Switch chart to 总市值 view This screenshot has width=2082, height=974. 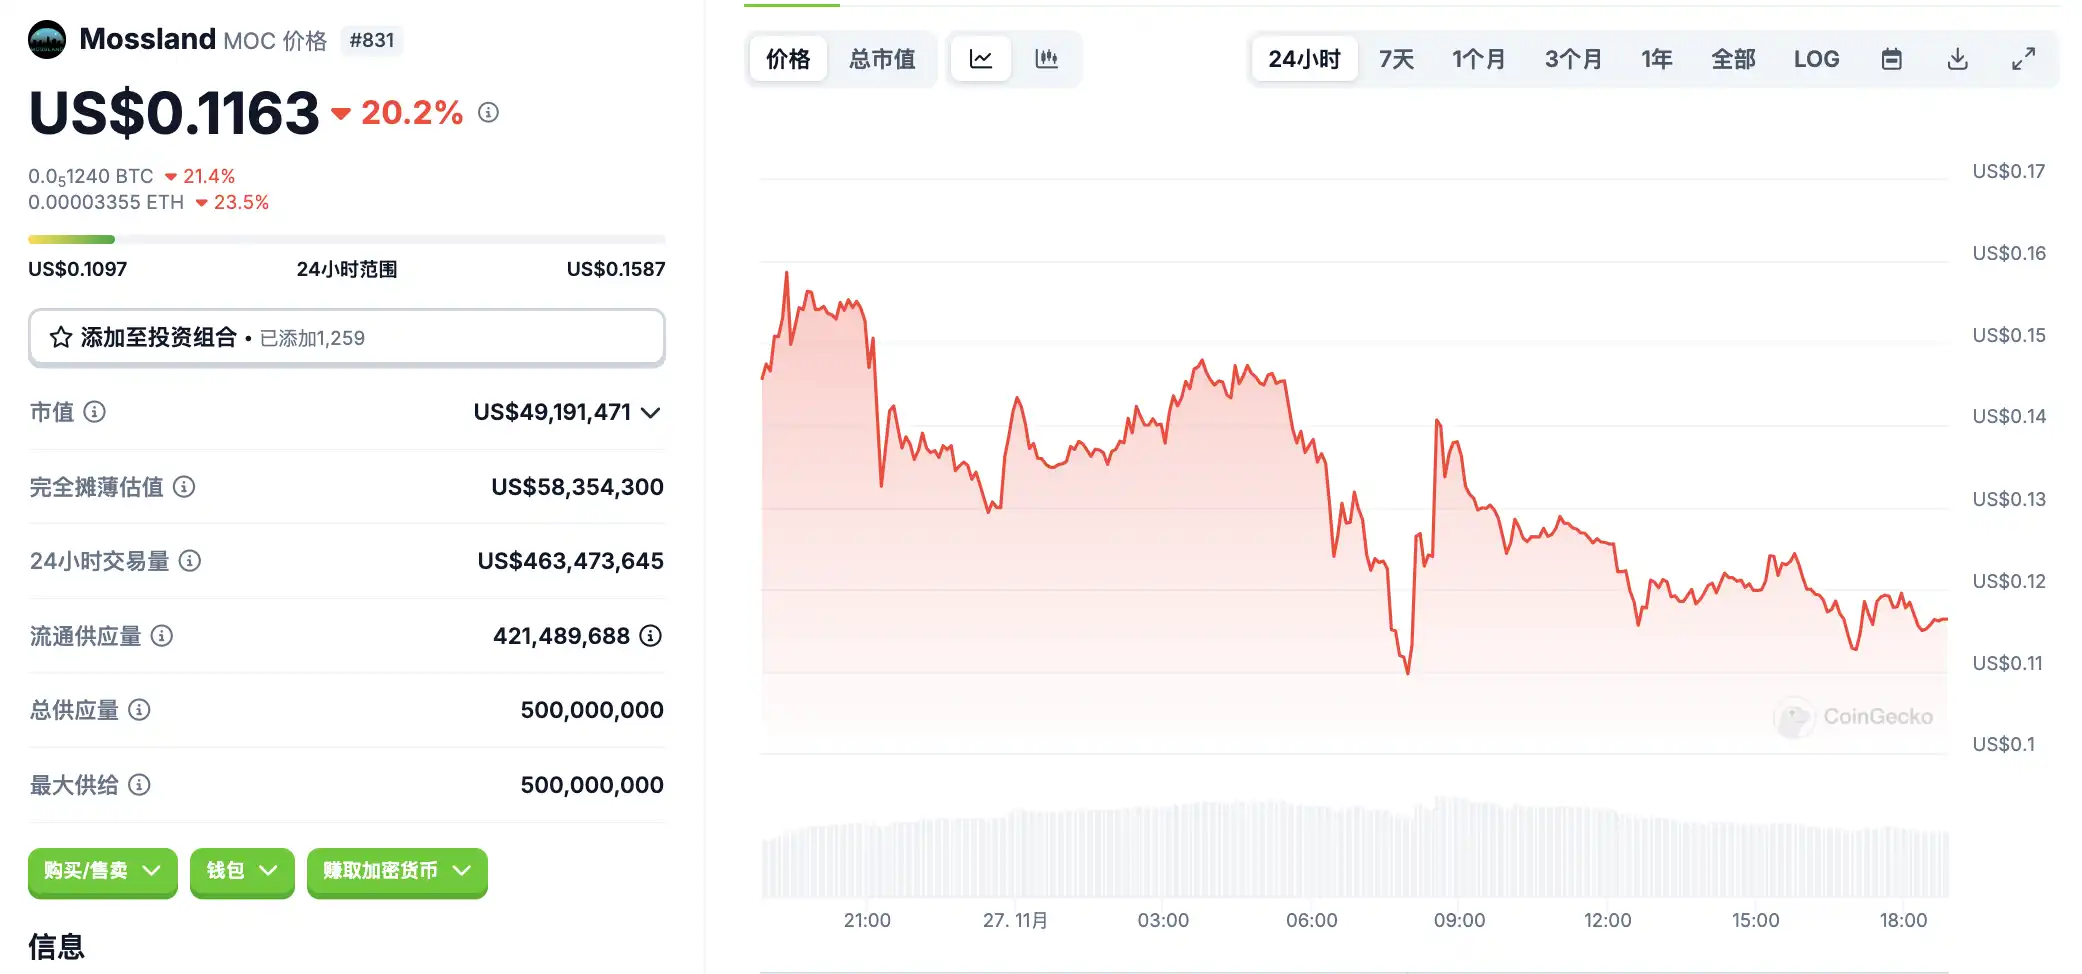(x=882, y=59)
